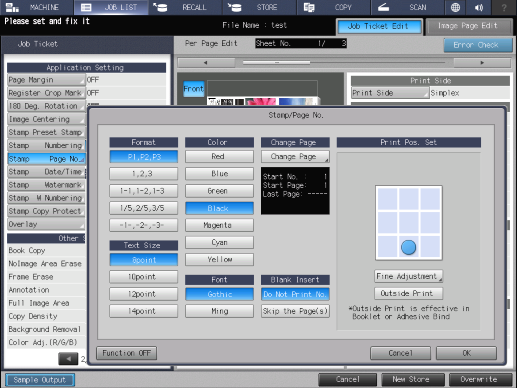
Task: Open Change Page settings
Action: [295, 157]
